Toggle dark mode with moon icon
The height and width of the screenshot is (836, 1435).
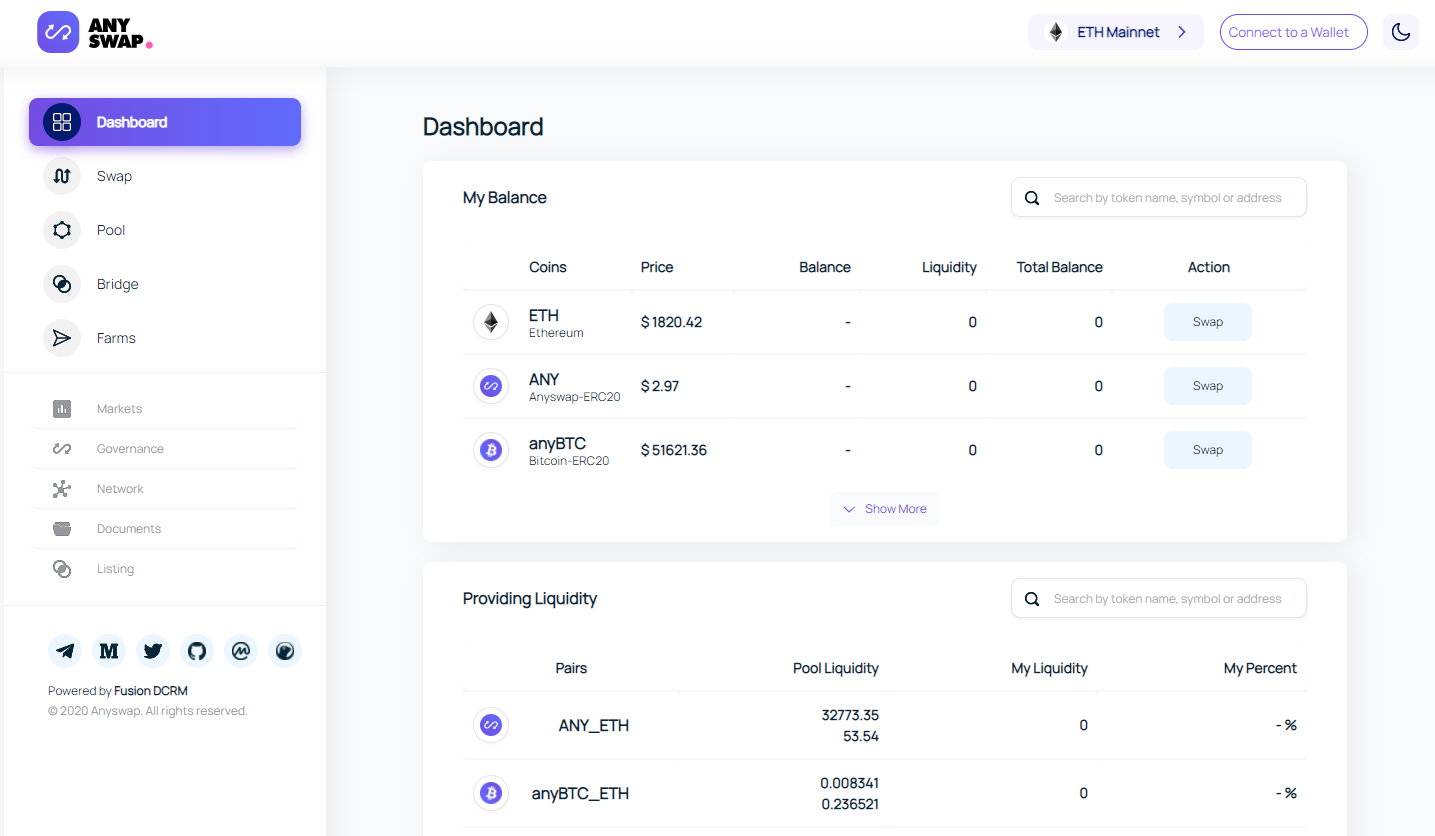click(x=1401, y=32)
